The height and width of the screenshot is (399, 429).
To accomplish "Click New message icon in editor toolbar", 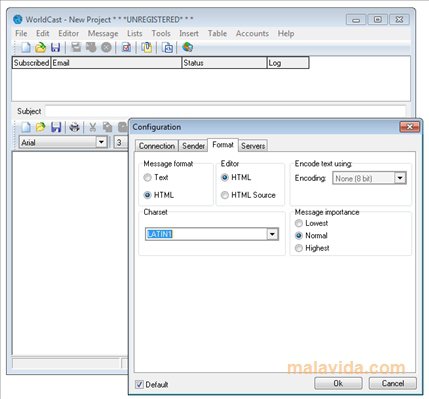I will [26, 127].
